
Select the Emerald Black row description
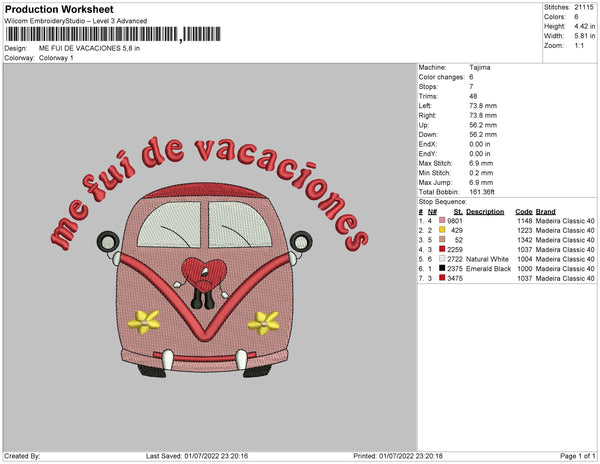[489, 268]
